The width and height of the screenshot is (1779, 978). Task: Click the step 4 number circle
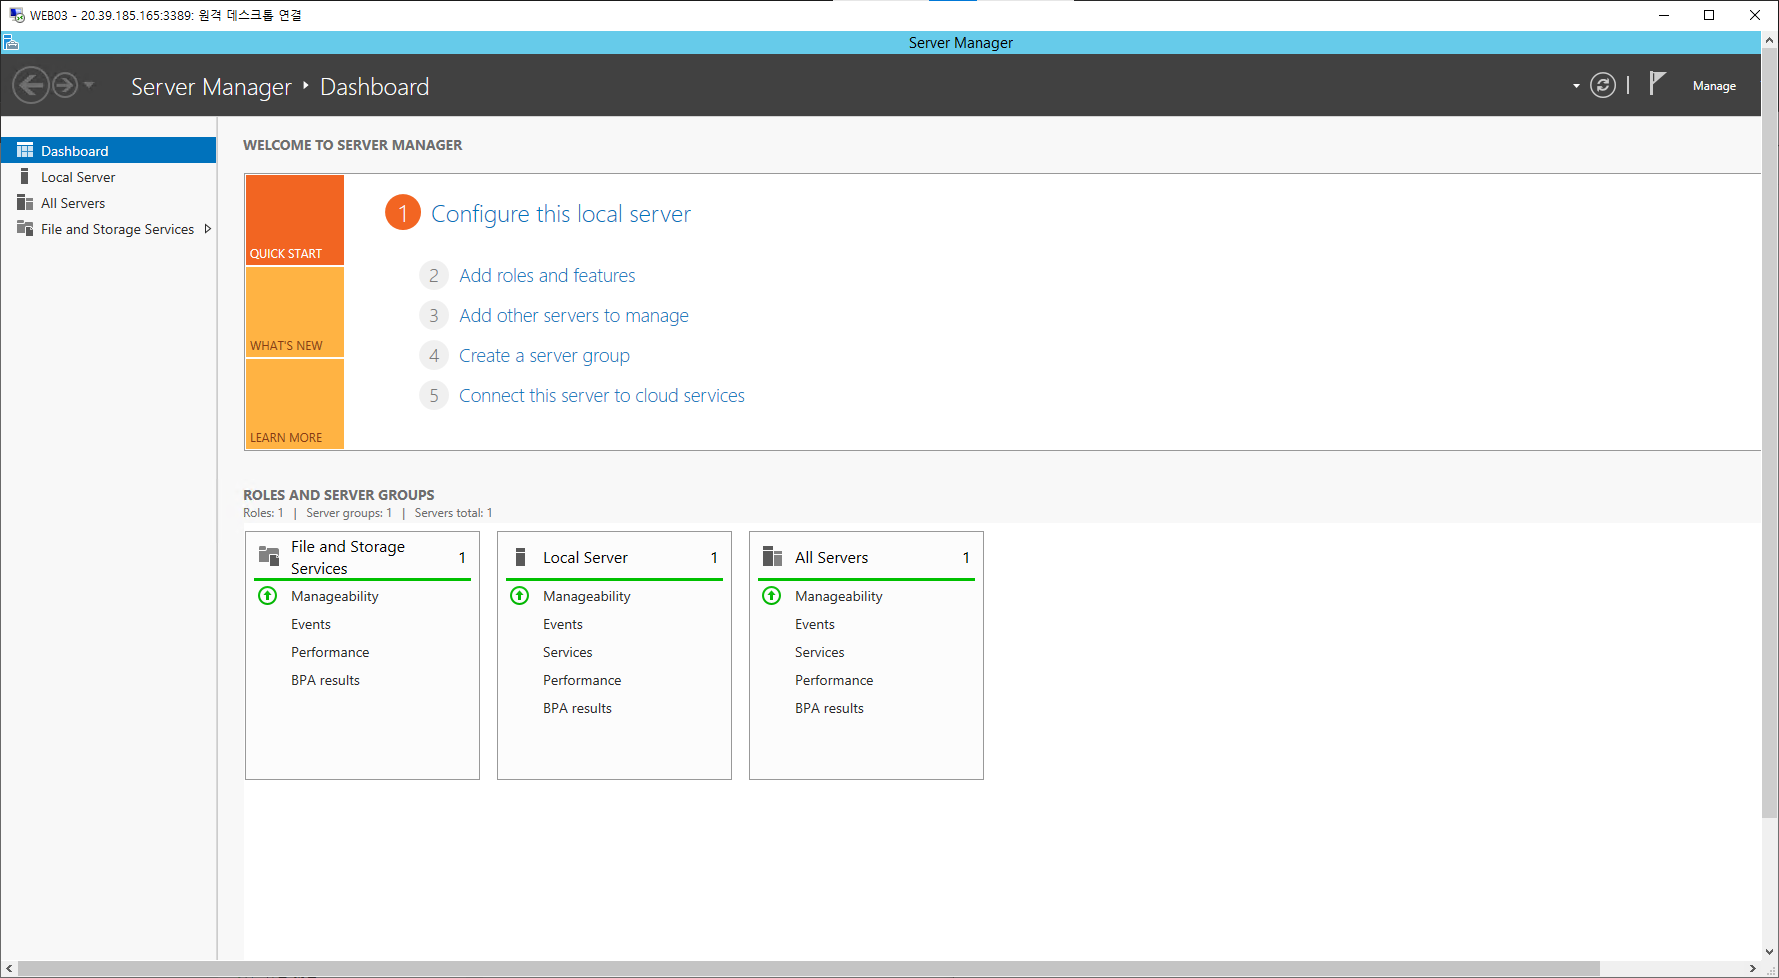point(434,355)
